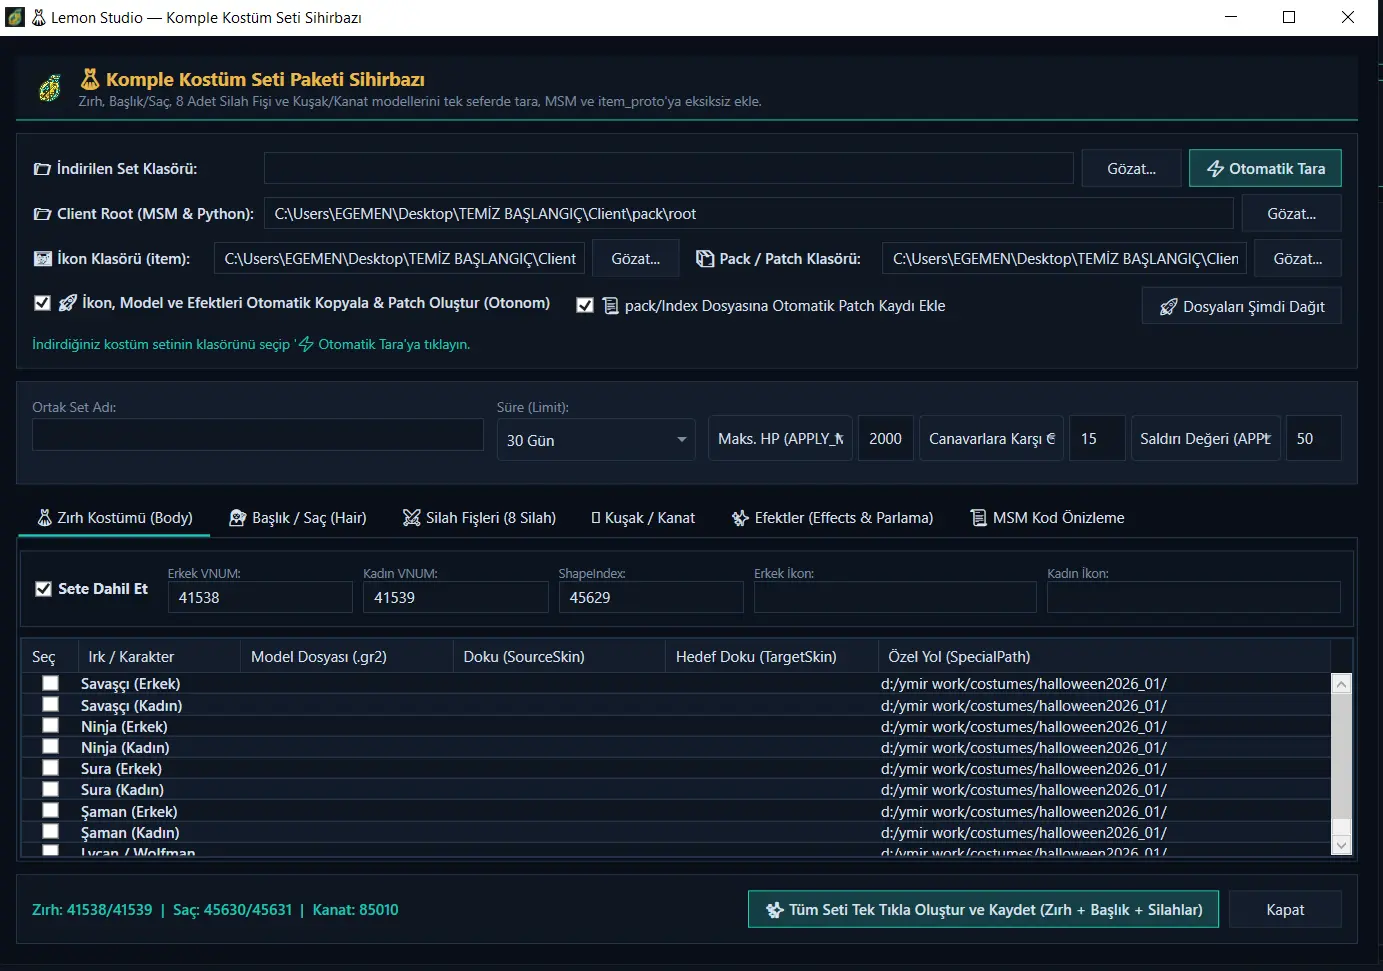Screen dimensions: 1383x971
Task: Switch to the Başlık / Saç (Hair) tab
Action: [x=298, y=518]
